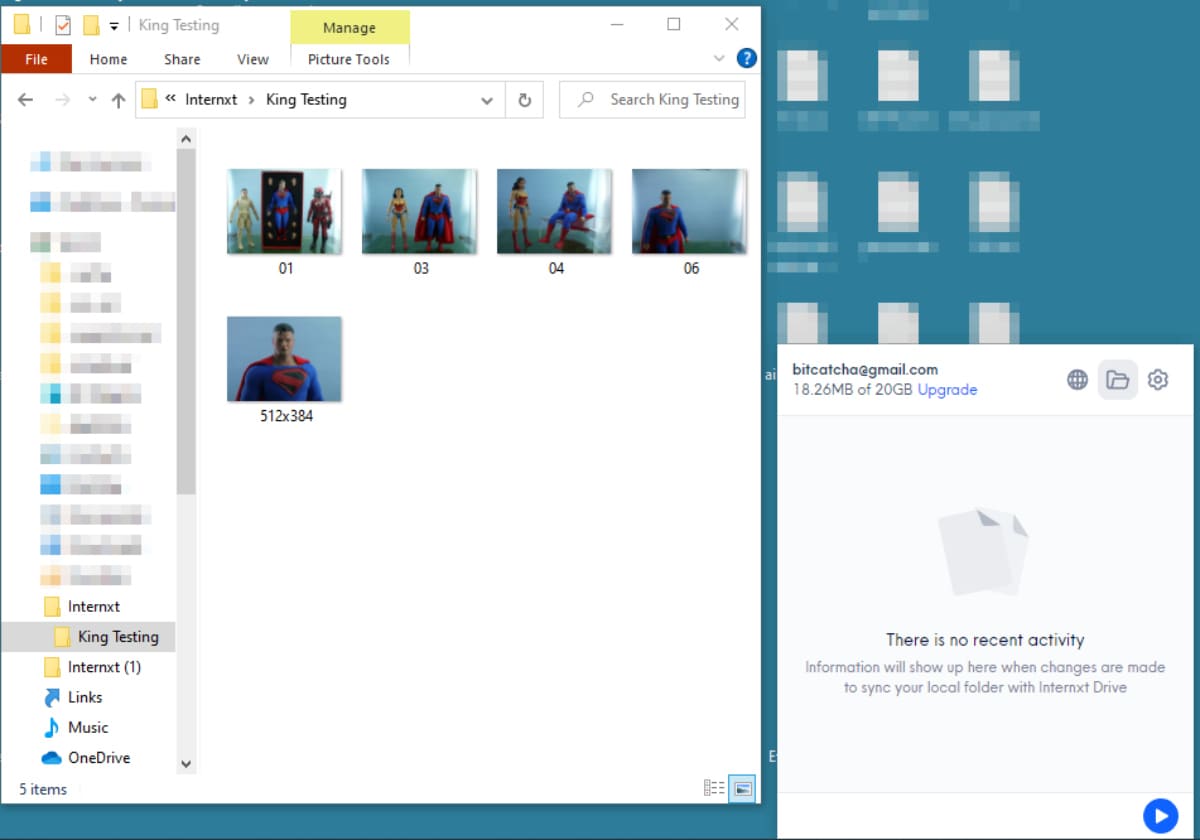Click the Explorer help question mark icon
Screen dimensions: 1200x840
(746, 58)
